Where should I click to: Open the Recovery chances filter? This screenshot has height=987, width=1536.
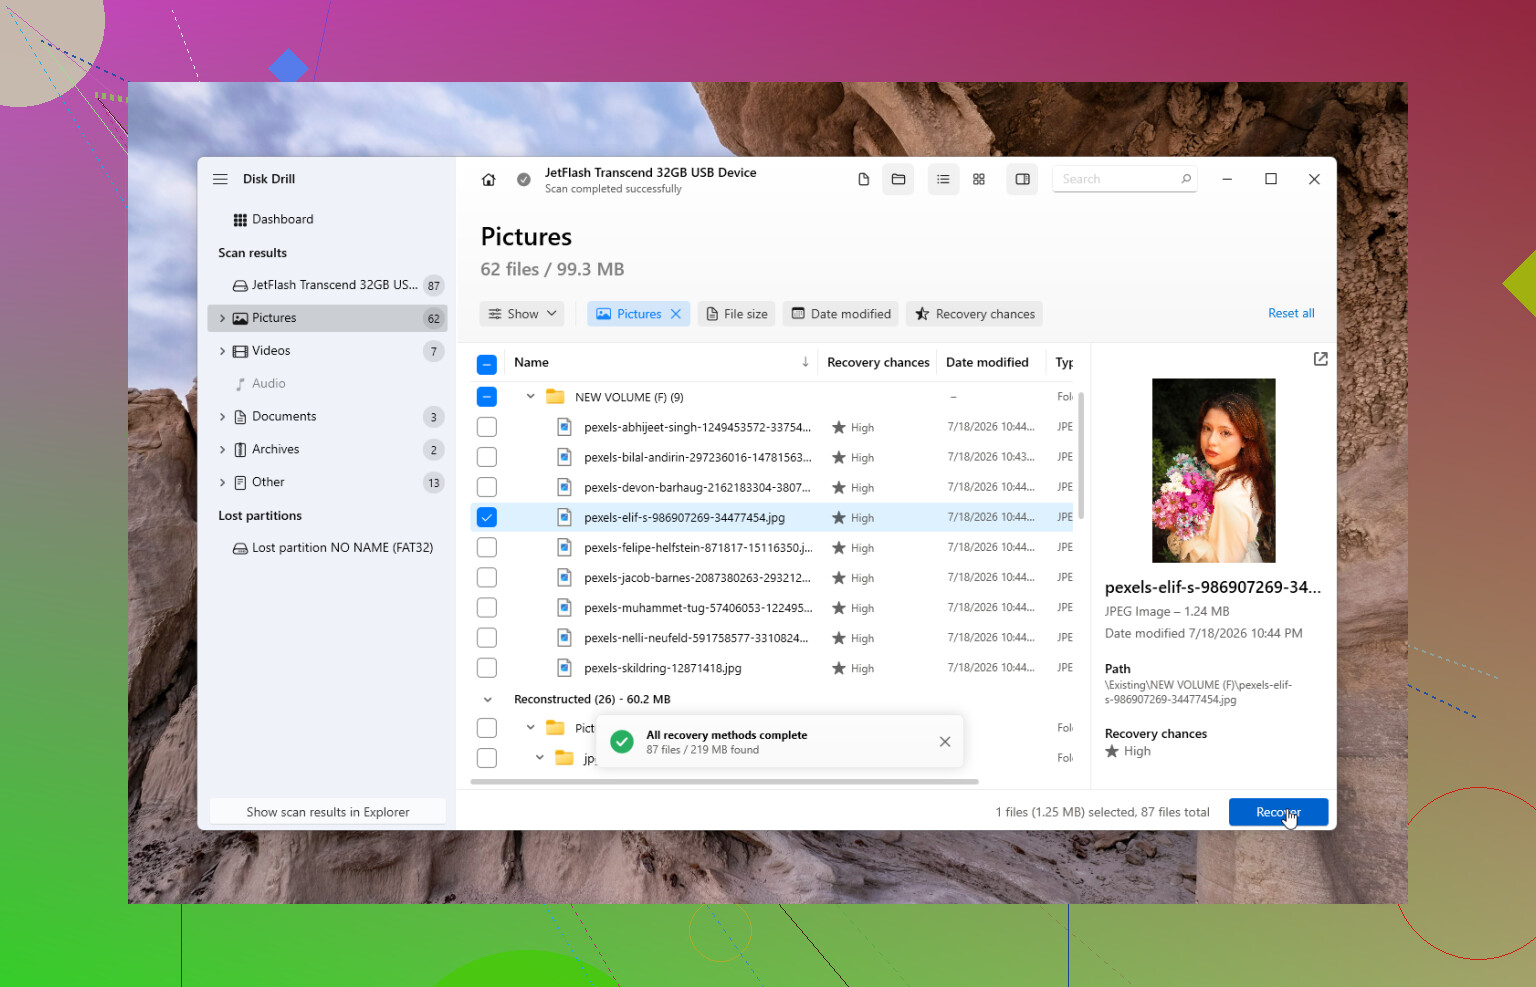pyautogui.click(x=975, y=314)
